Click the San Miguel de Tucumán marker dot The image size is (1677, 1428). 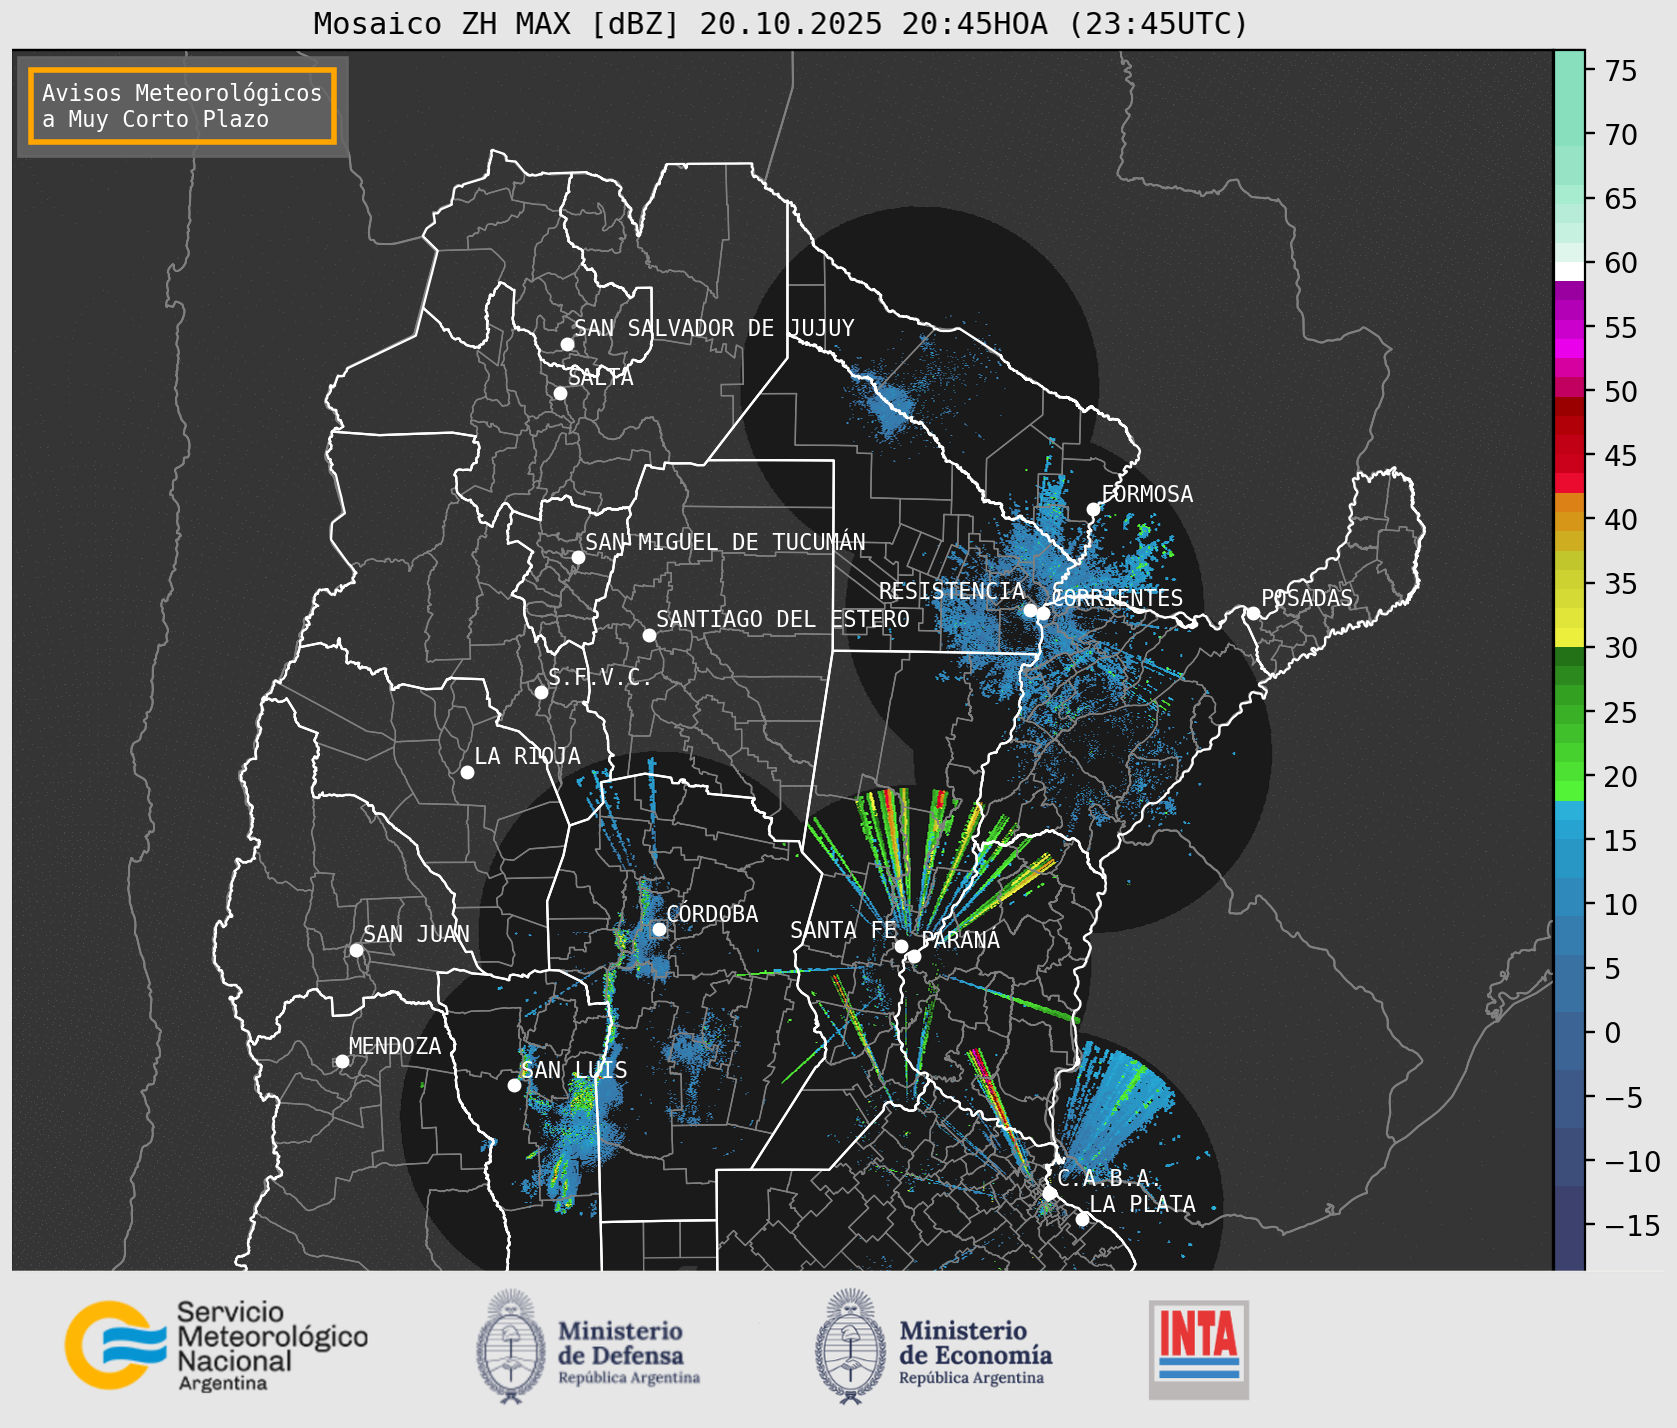578,557
